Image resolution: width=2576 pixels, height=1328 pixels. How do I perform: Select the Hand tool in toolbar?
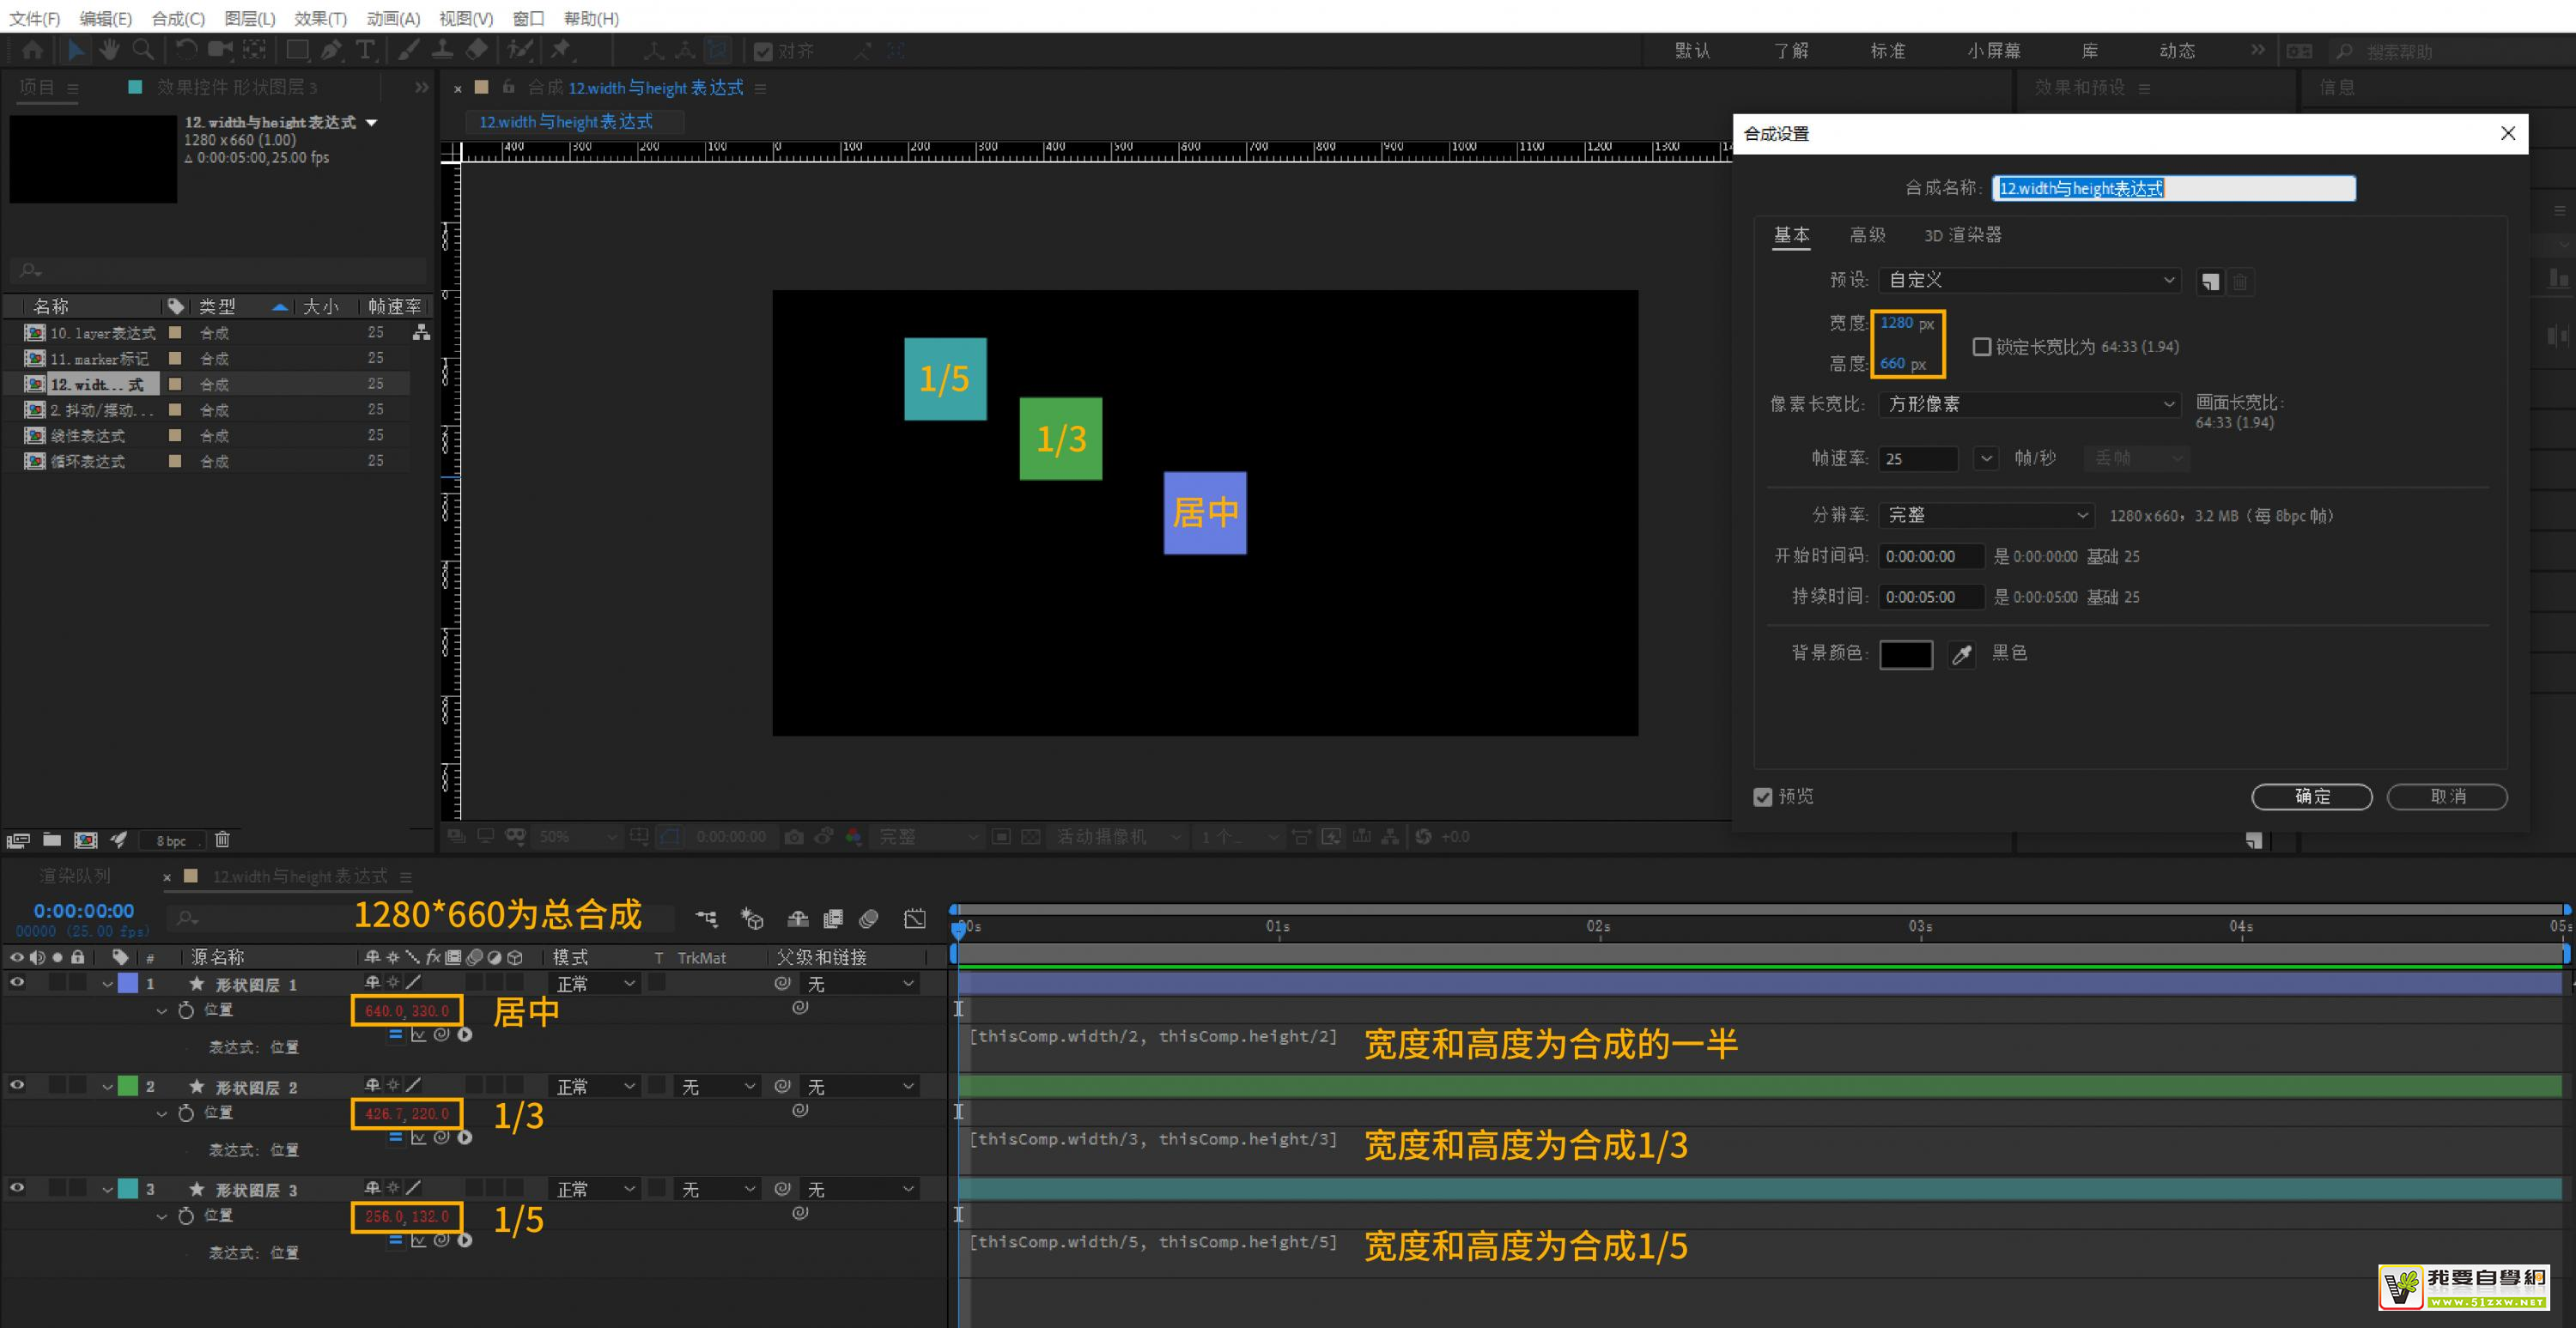pos(109,49)
